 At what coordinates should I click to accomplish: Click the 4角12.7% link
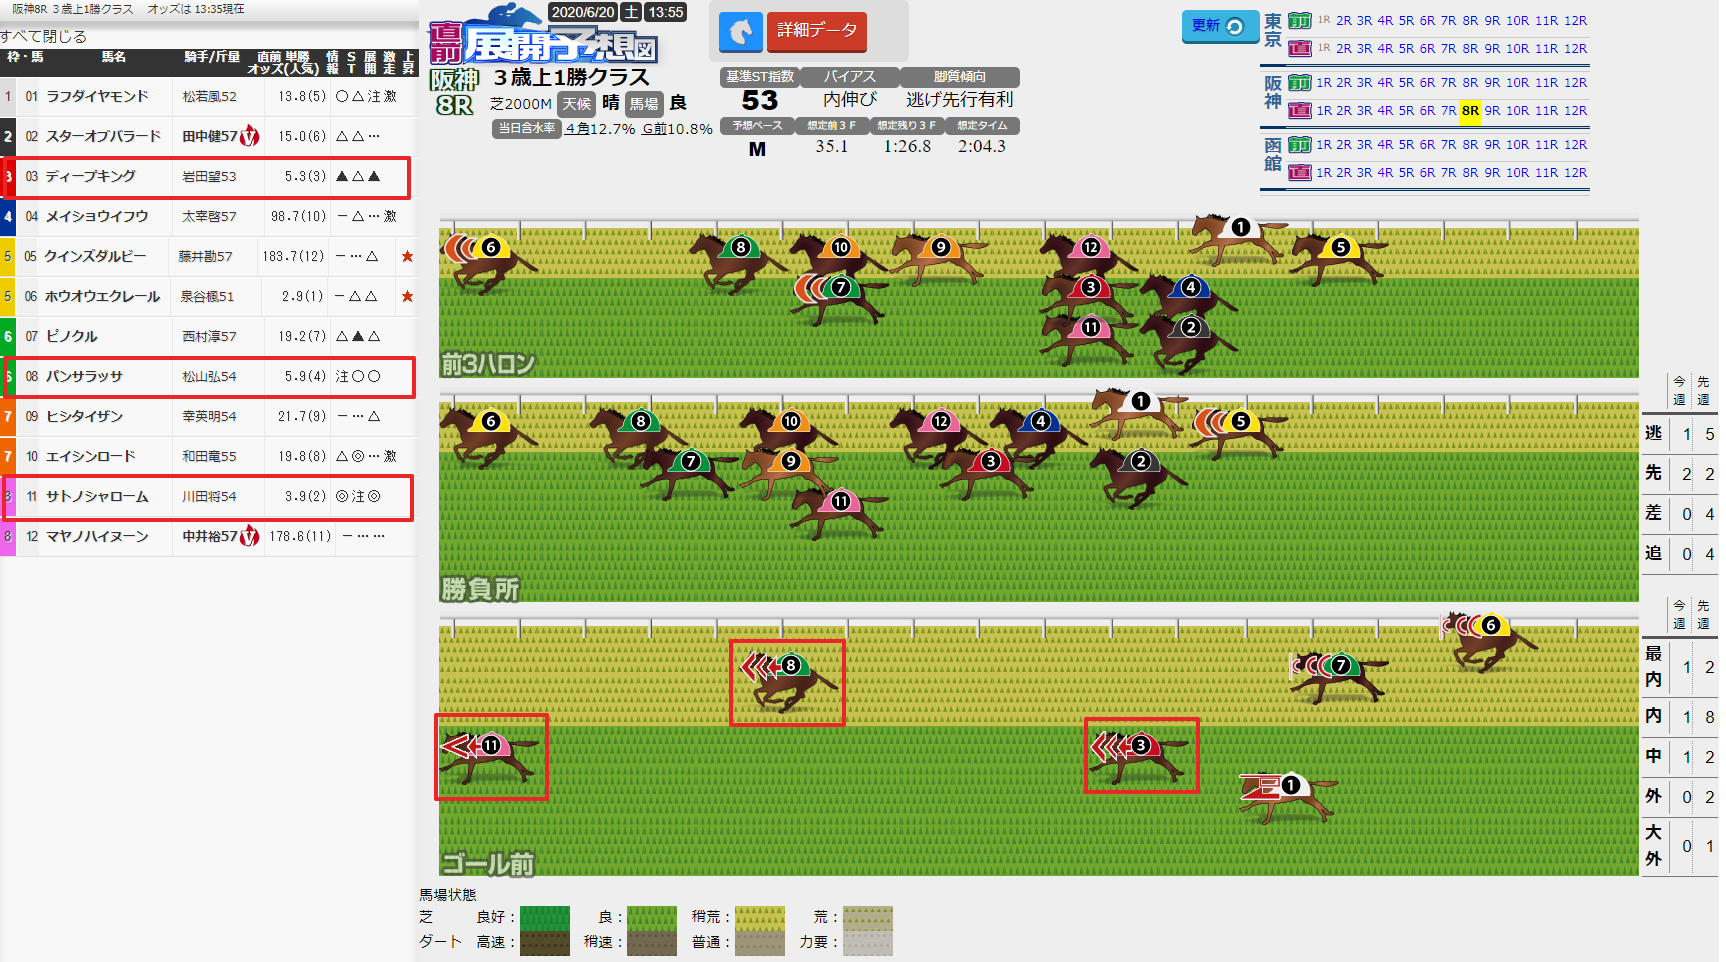tap(600, 129)
